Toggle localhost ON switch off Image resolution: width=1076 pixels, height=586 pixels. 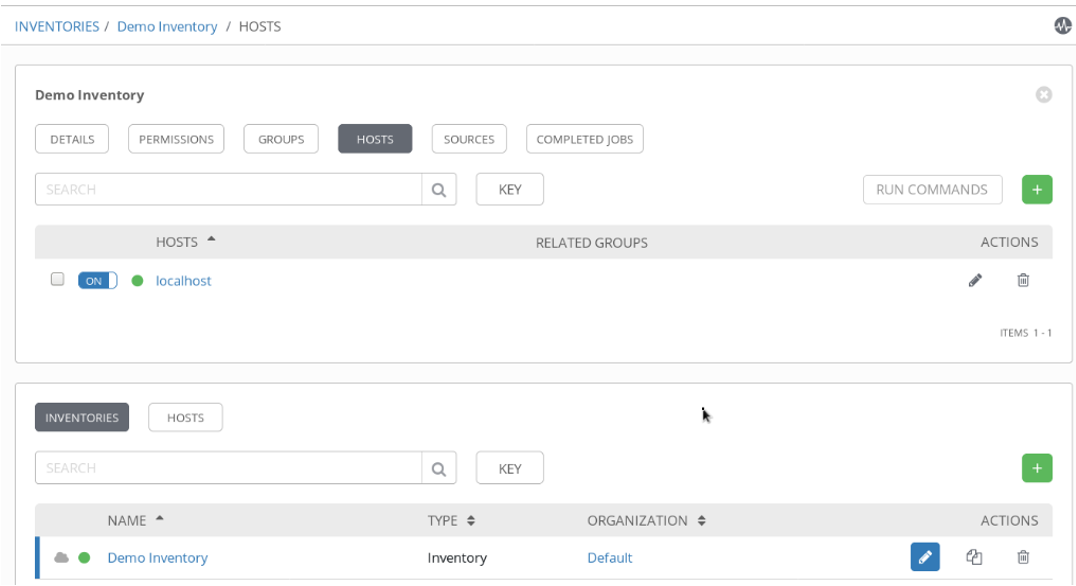[x=97, y=281]
